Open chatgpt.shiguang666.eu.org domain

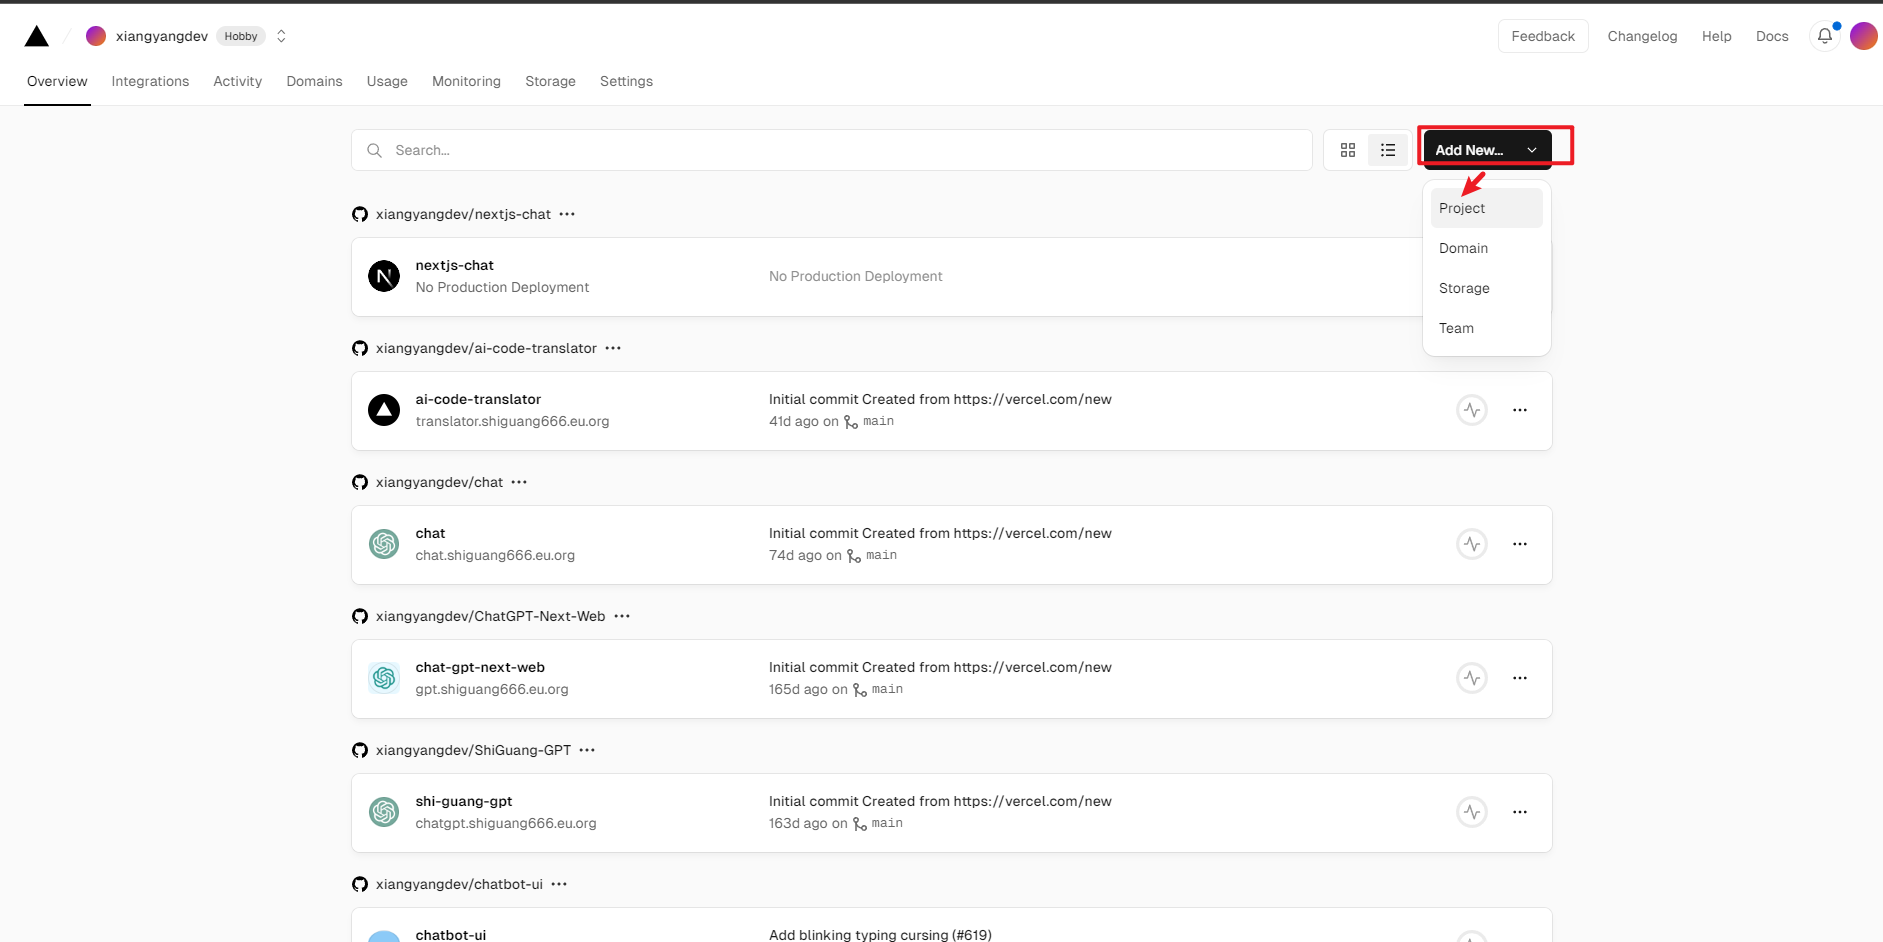click(x=506, y=823)
